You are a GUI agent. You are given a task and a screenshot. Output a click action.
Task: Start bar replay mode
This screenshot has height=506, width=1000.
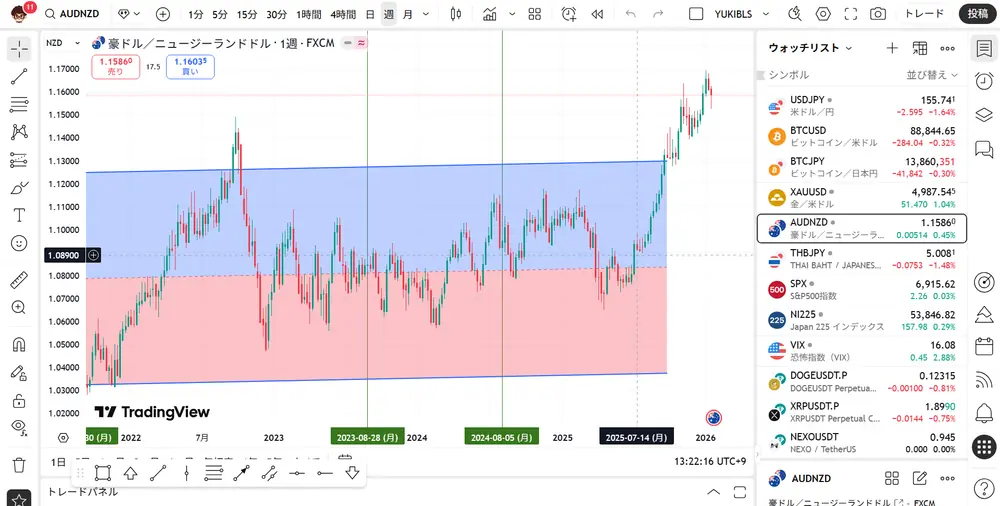[597, 14]
